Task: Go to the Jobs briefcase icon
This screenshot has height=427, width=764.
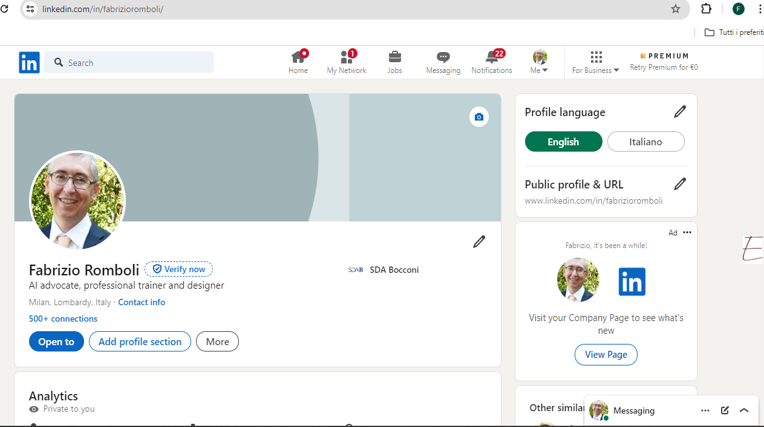Action: tap(395, 57)
